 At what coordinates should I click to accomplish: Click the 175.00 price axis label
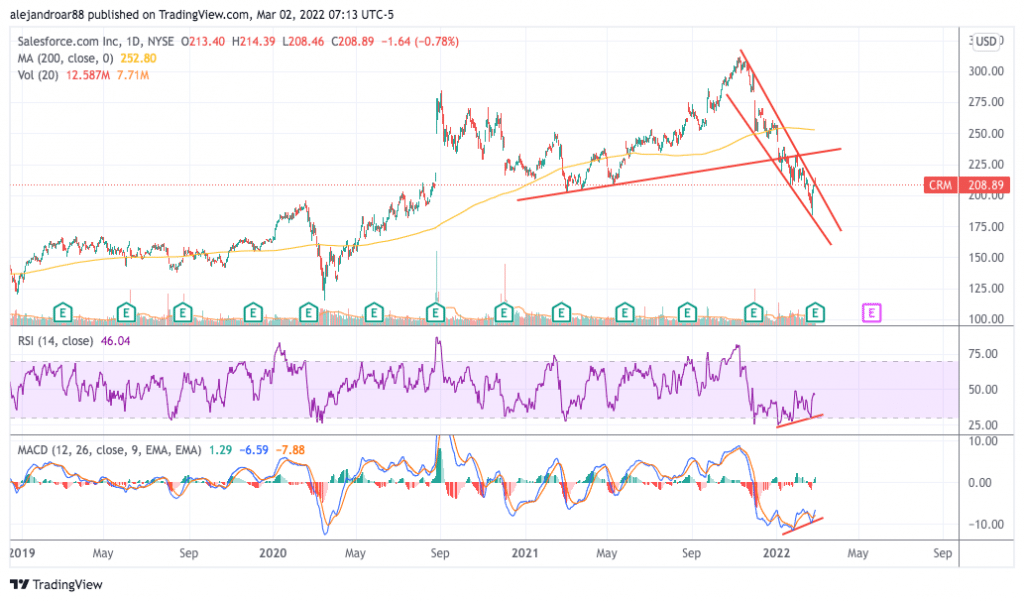(x=985, y=227)
